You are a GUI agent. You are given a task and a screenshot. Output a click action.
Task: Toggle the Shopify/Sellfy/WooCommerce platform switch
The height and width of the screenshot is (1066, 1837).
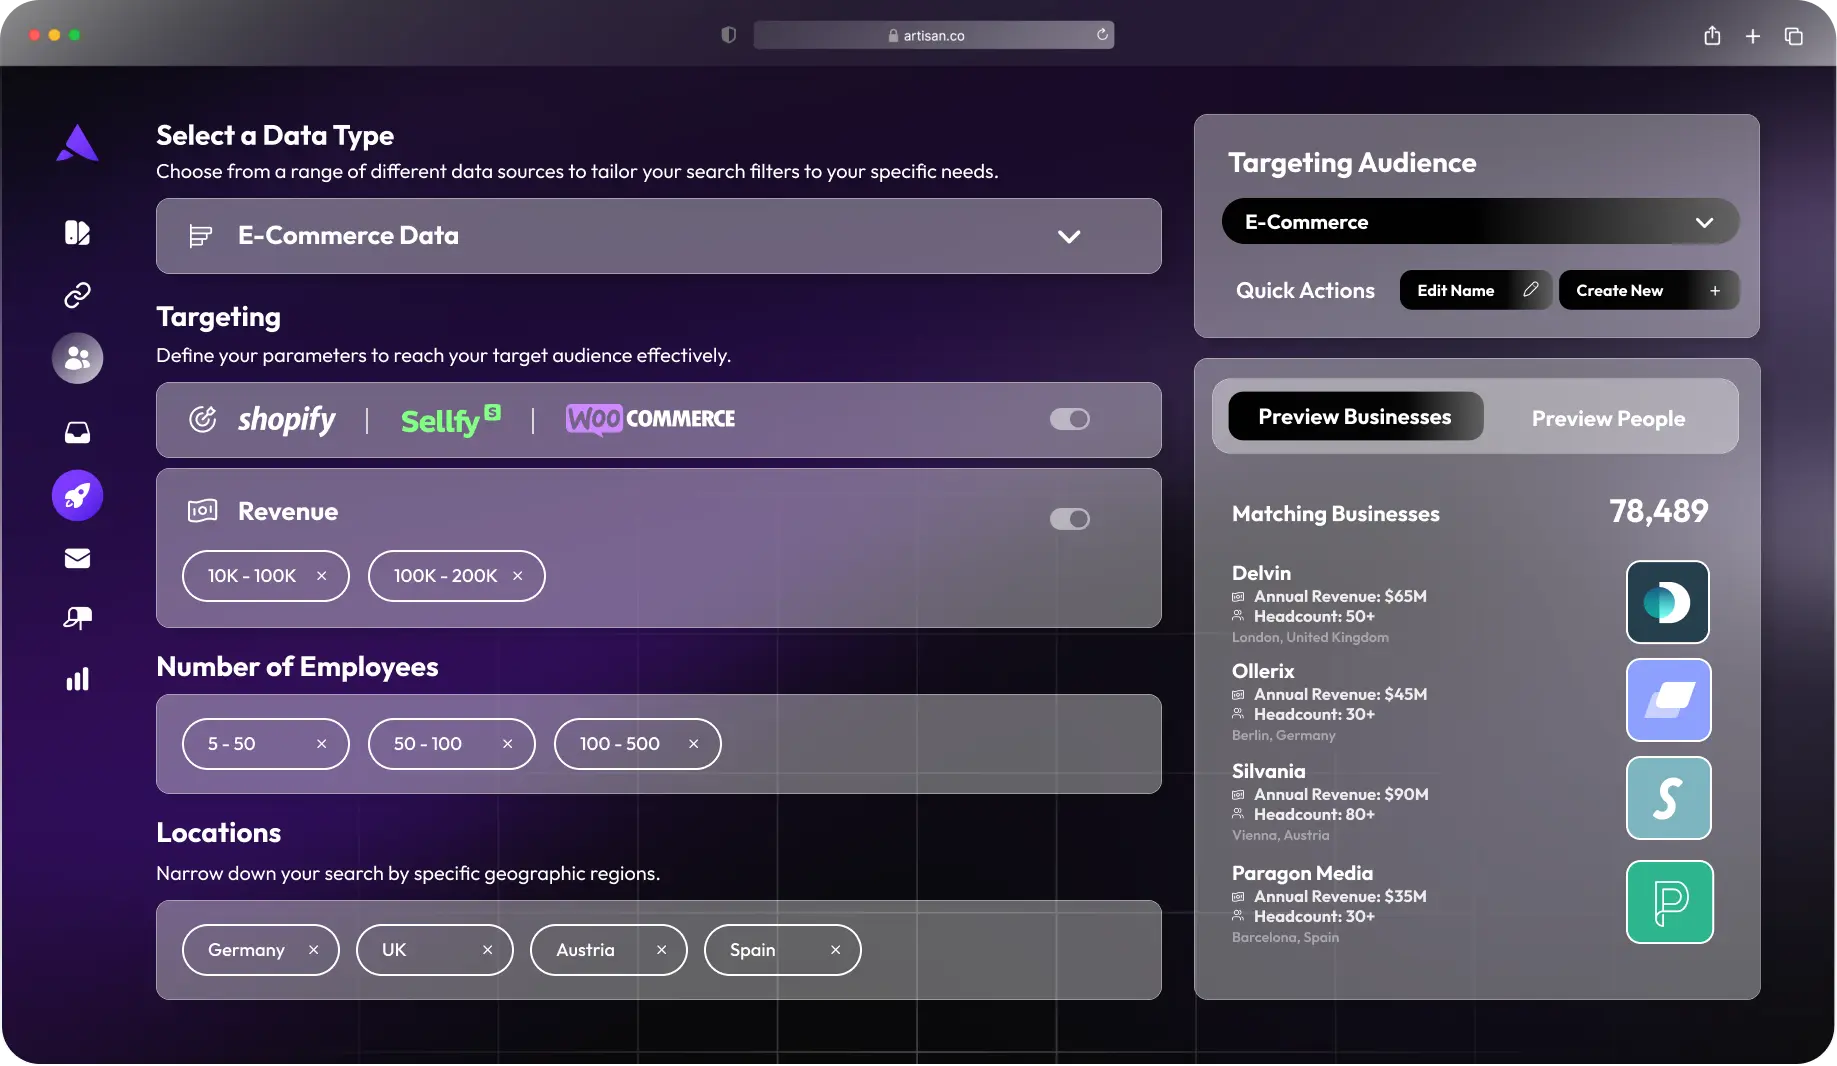tap(1069, 419)
